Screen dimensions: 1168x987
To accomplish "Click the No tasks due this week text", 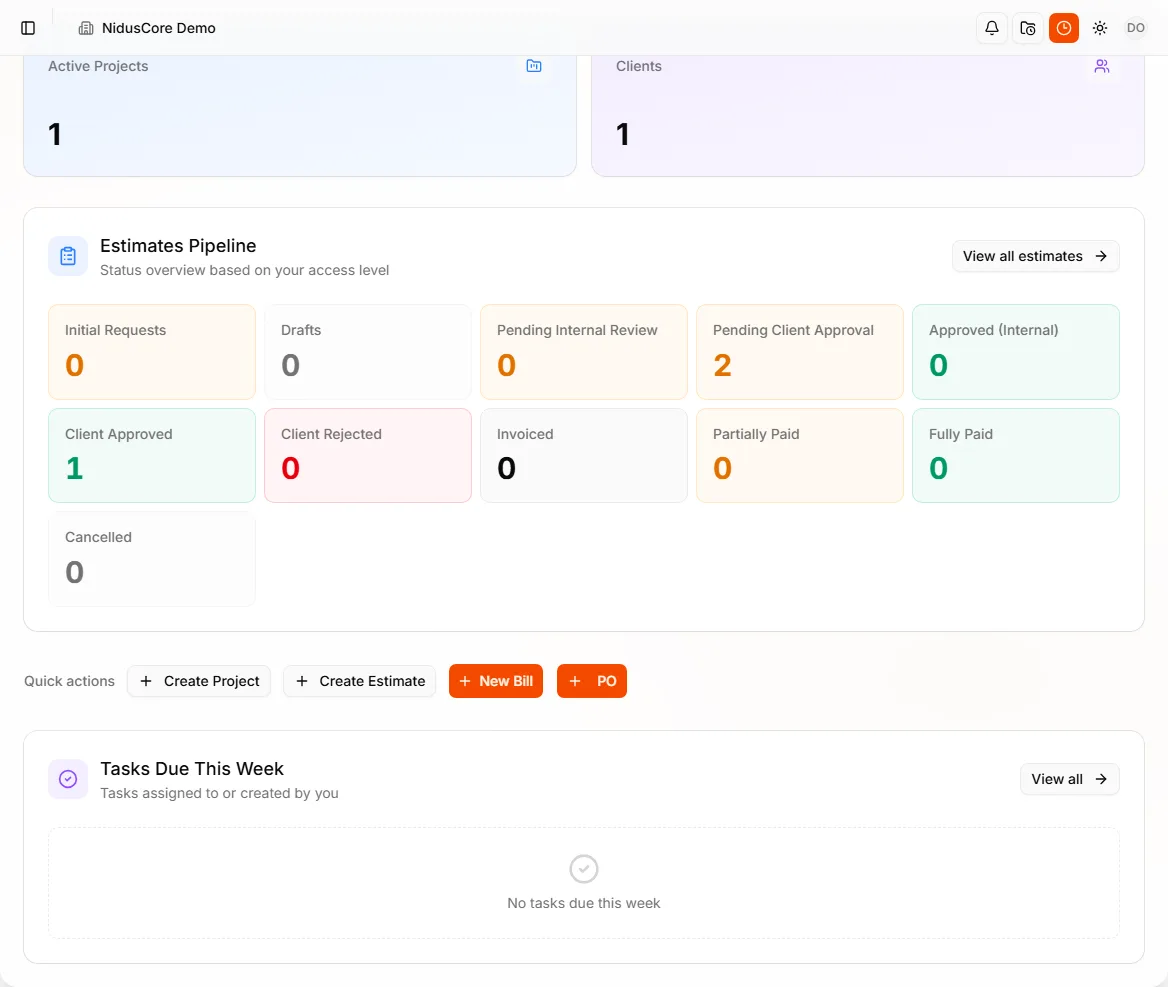I will click(x=584, y=903).
